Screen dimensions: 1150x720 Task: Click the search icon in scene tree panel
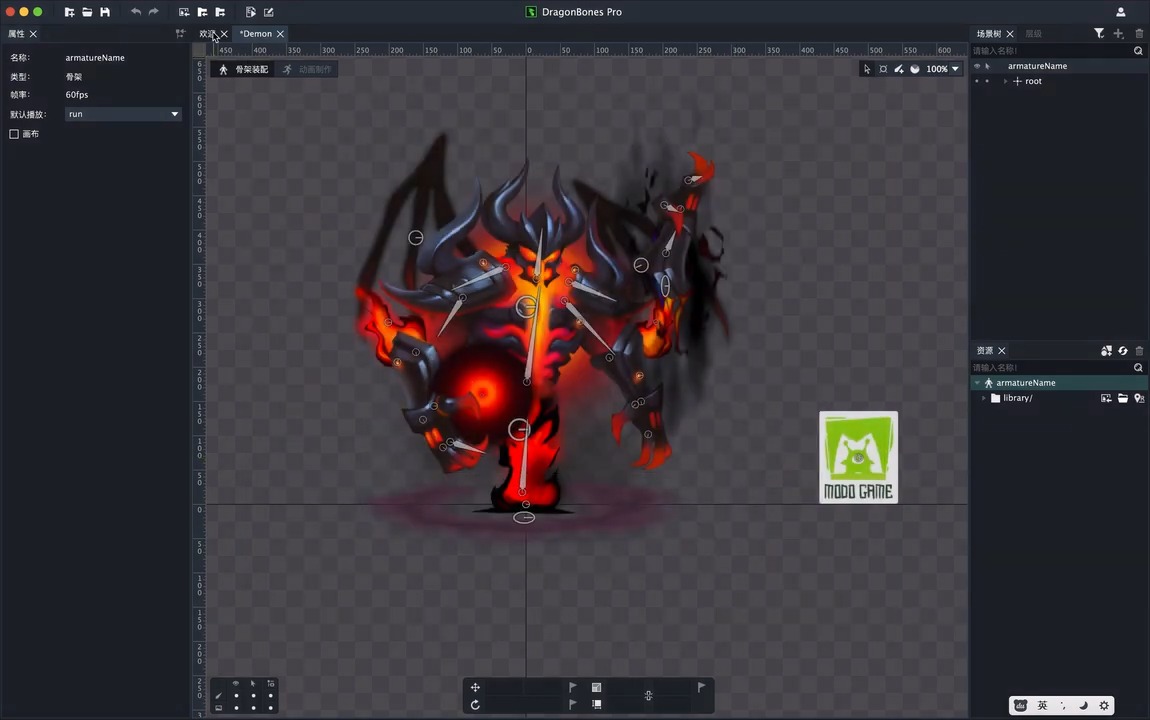tap(1138, 51)
